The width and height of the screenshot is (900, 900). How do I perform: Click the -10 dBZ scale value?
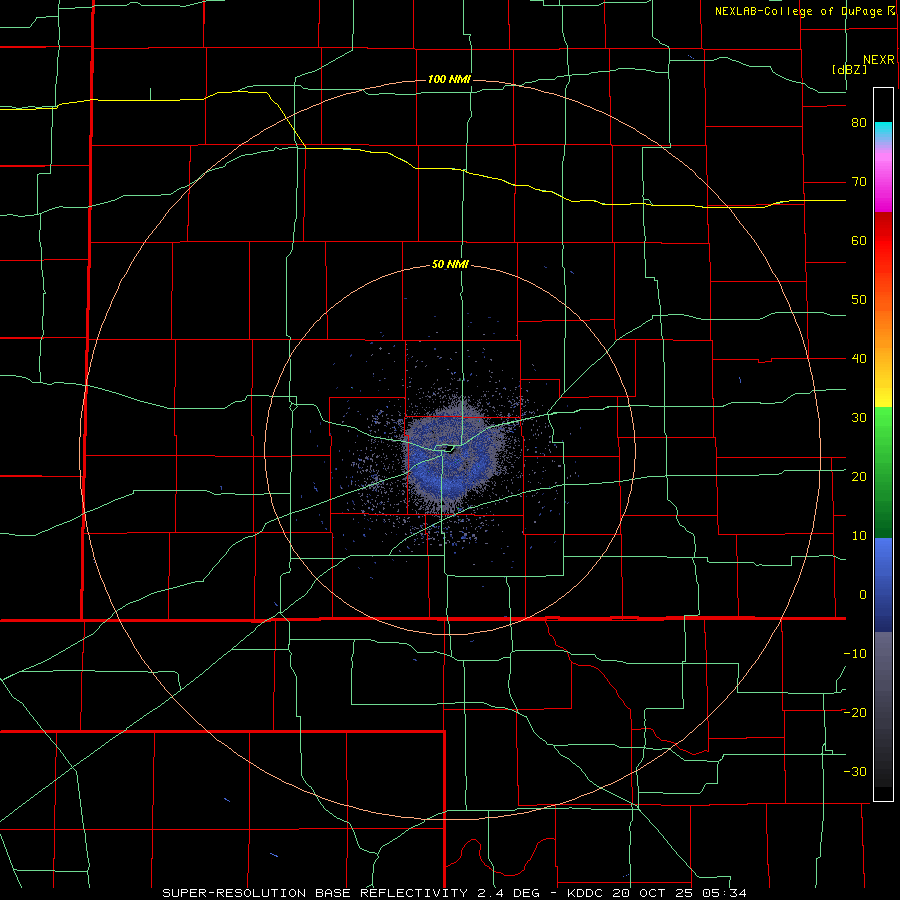tap(855, 654)
